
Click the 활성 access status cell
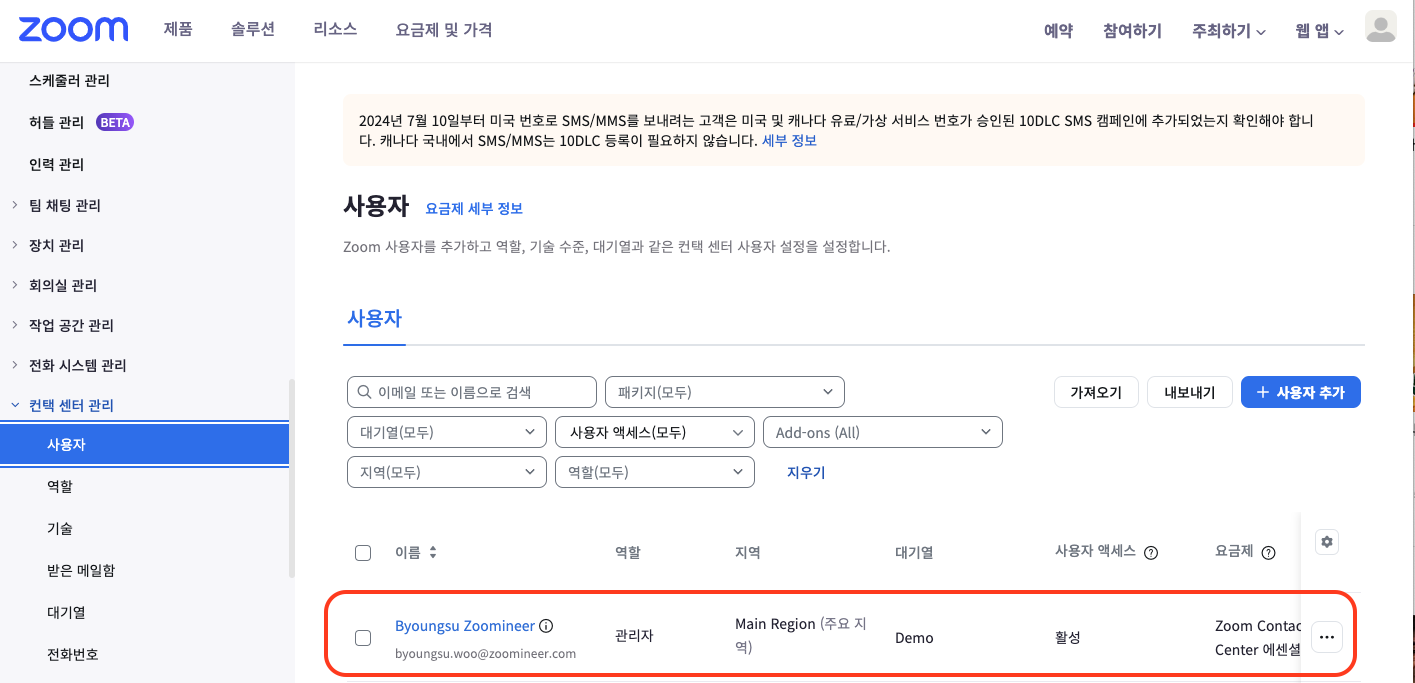(x=1068, y=638)
